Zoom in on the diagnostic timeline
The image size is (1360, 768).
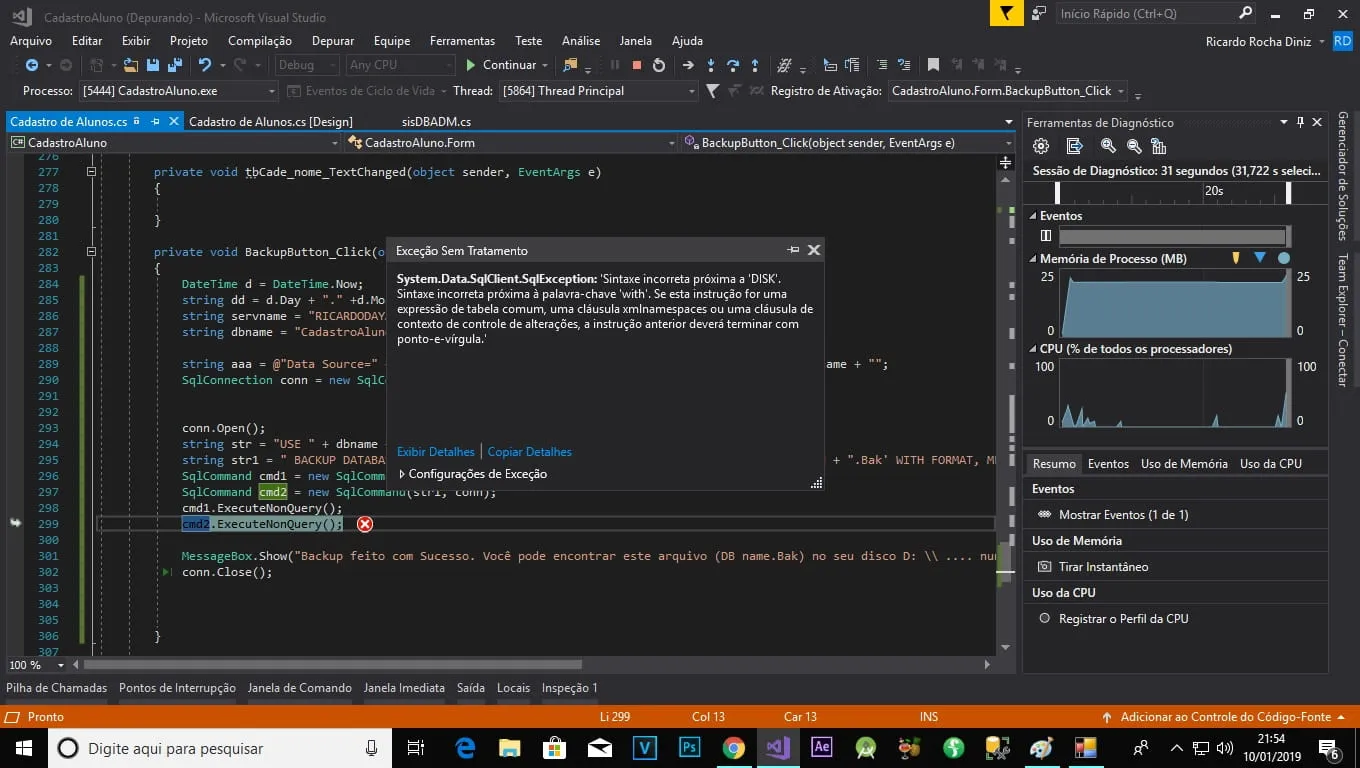point(1108,146)
